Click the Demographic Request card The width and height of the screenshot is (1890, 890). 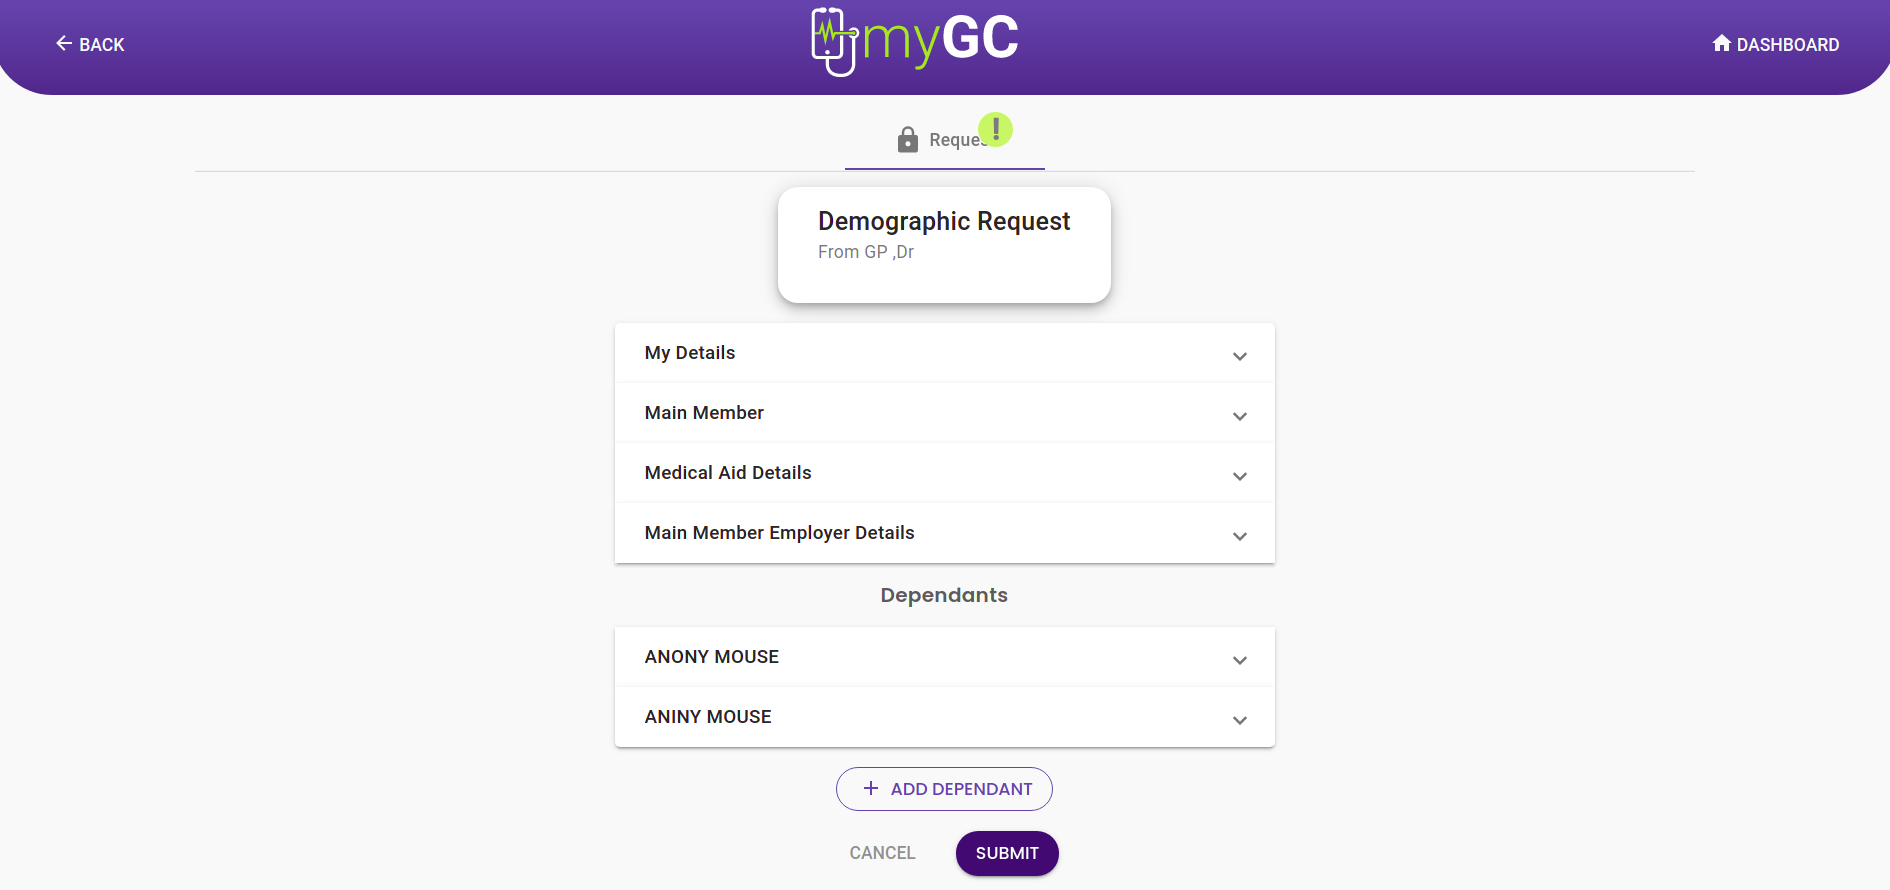944,244
